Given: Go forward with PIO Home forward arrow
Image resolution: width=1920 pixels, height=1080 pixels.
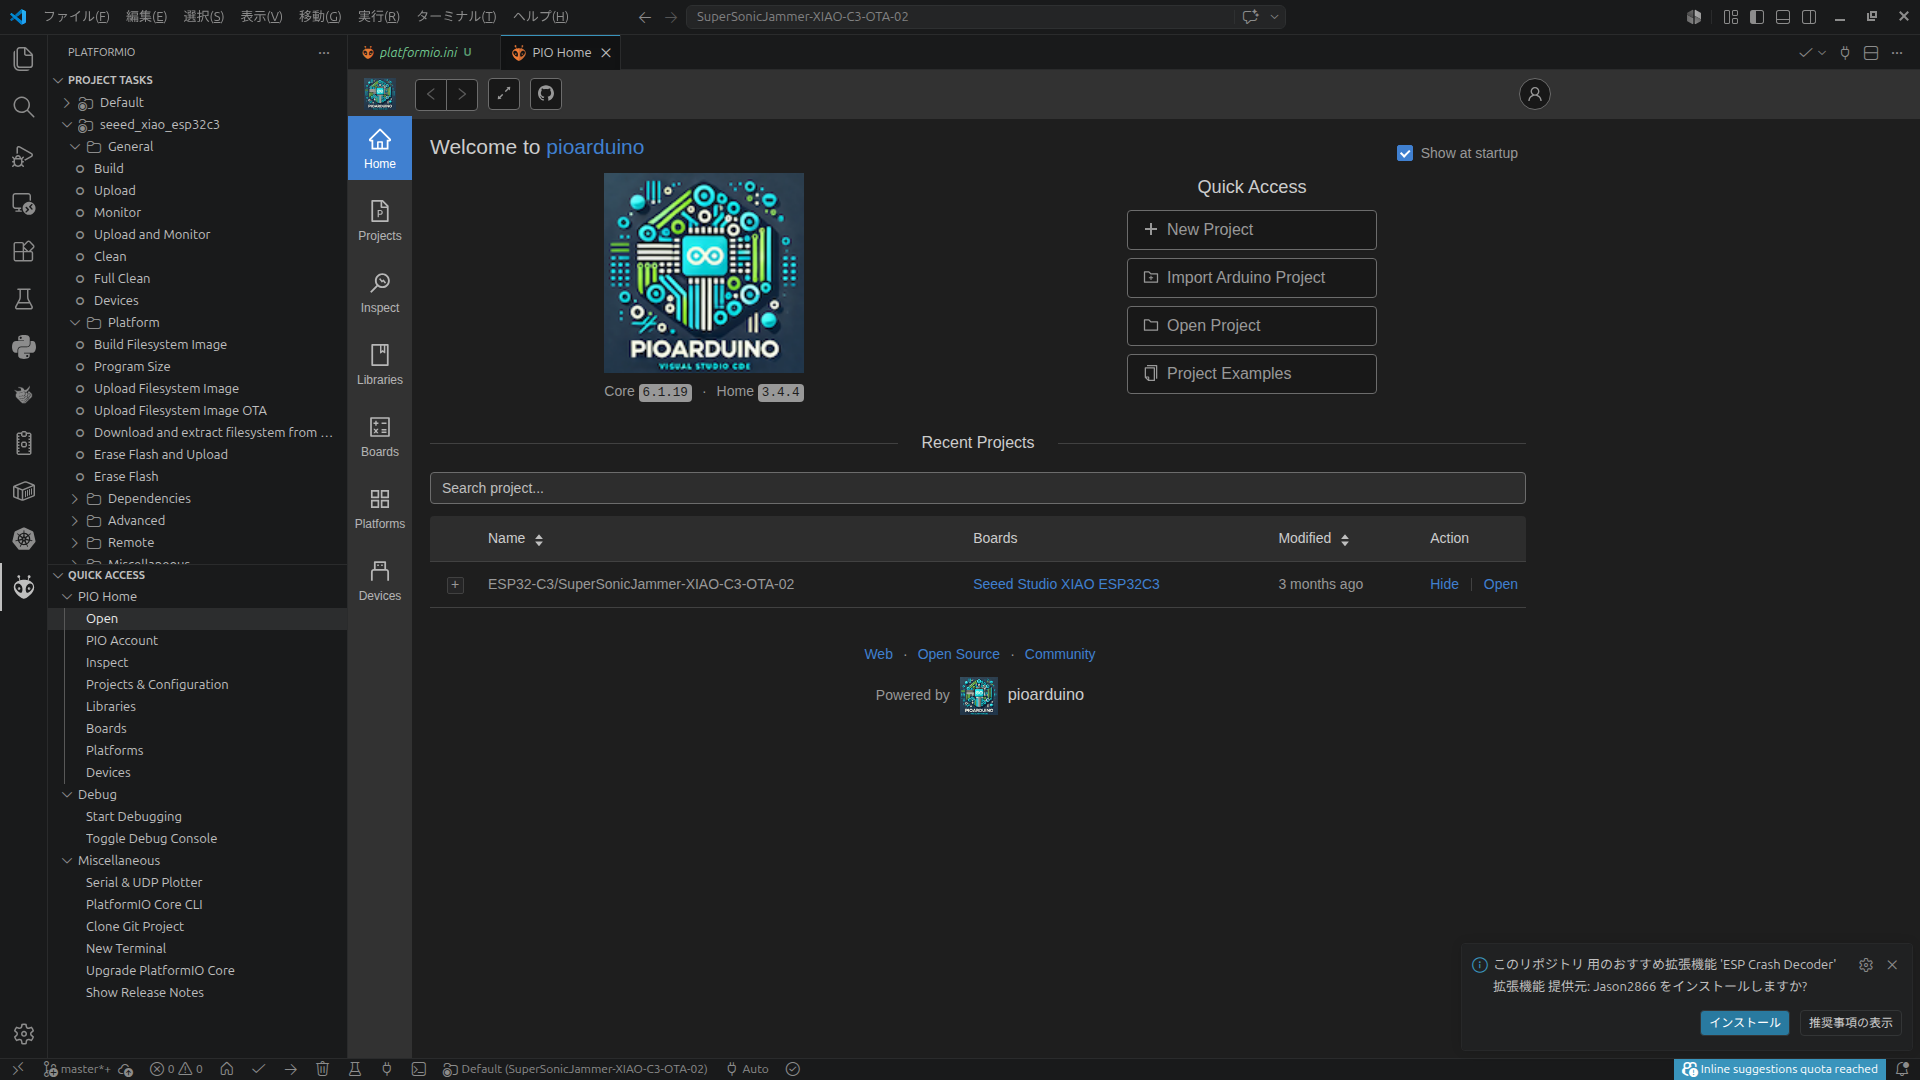Looking at the screenshot, I should point(462,94).
